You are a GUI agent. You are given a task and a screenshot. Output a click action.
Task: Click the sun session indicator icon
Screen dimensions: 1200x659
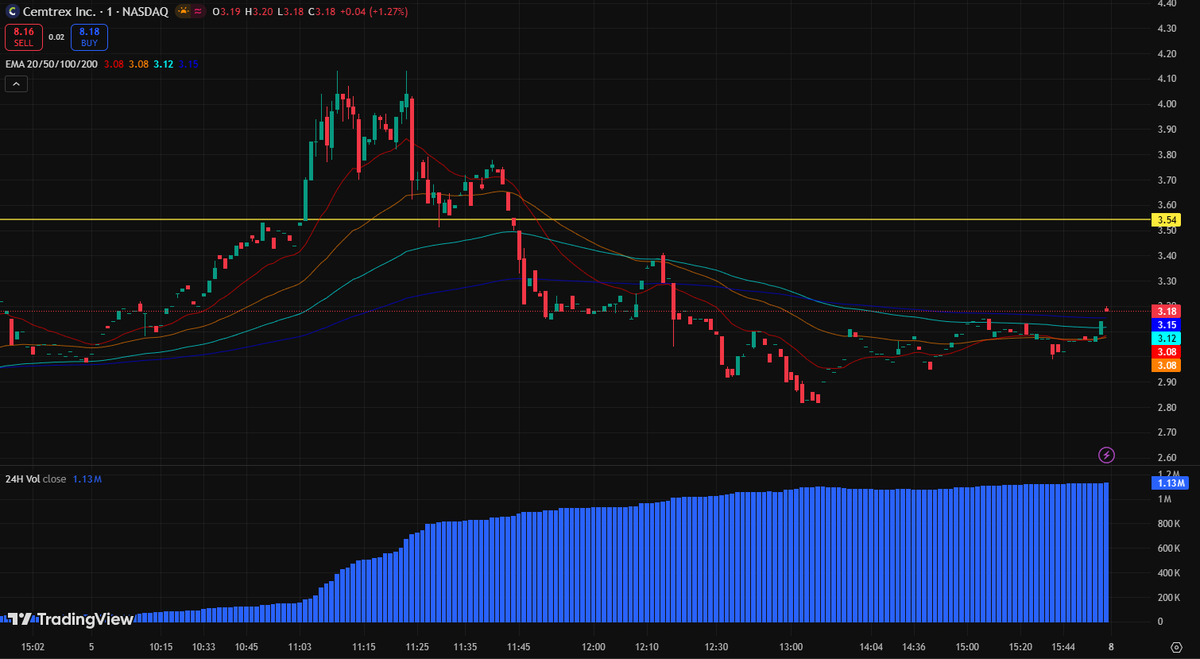pos(183,11)
